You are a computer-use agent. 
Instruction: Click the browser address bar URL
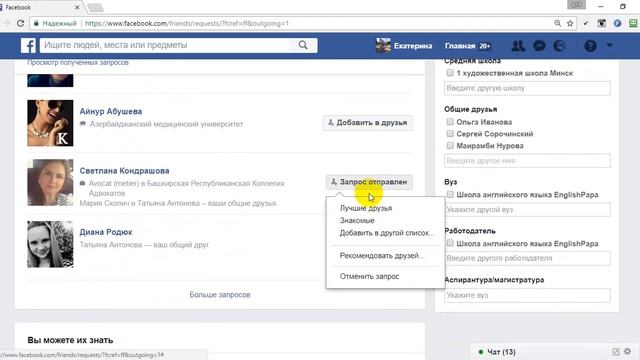187,23
